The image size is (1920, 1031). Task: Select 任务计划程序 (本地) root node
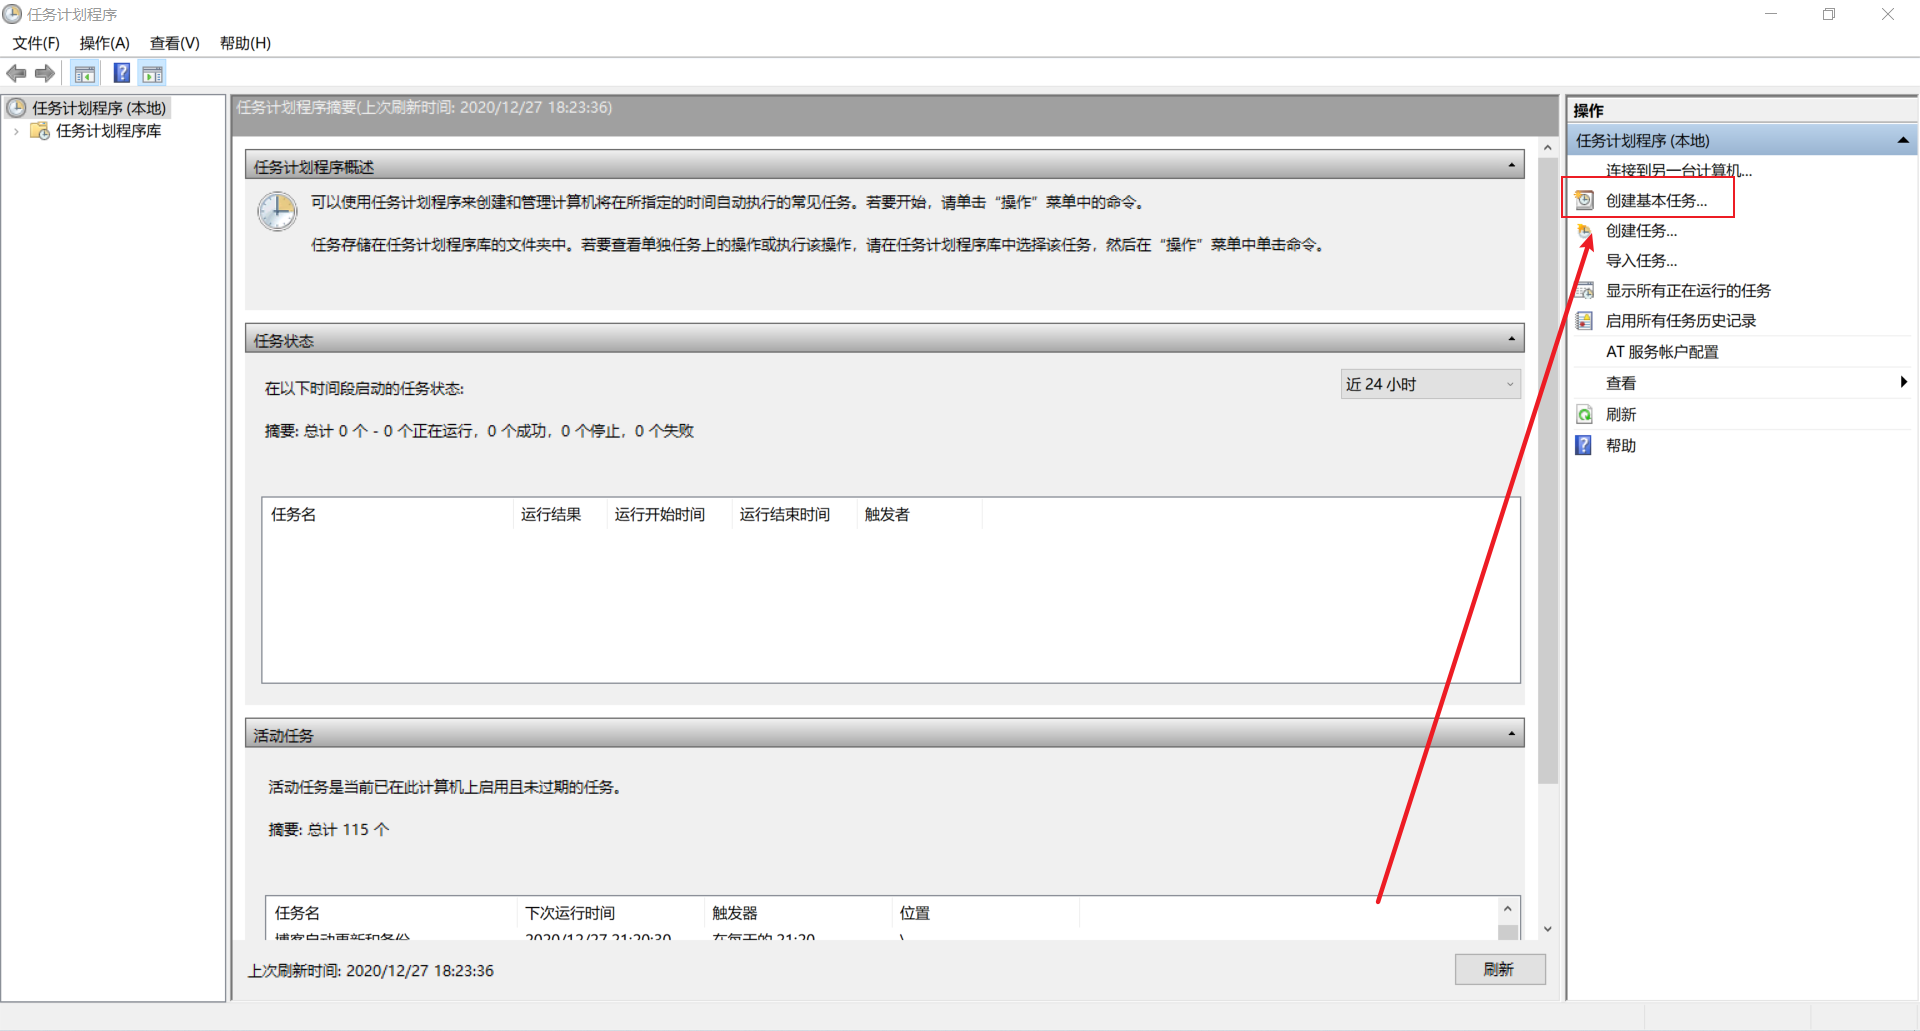point(98,108)
